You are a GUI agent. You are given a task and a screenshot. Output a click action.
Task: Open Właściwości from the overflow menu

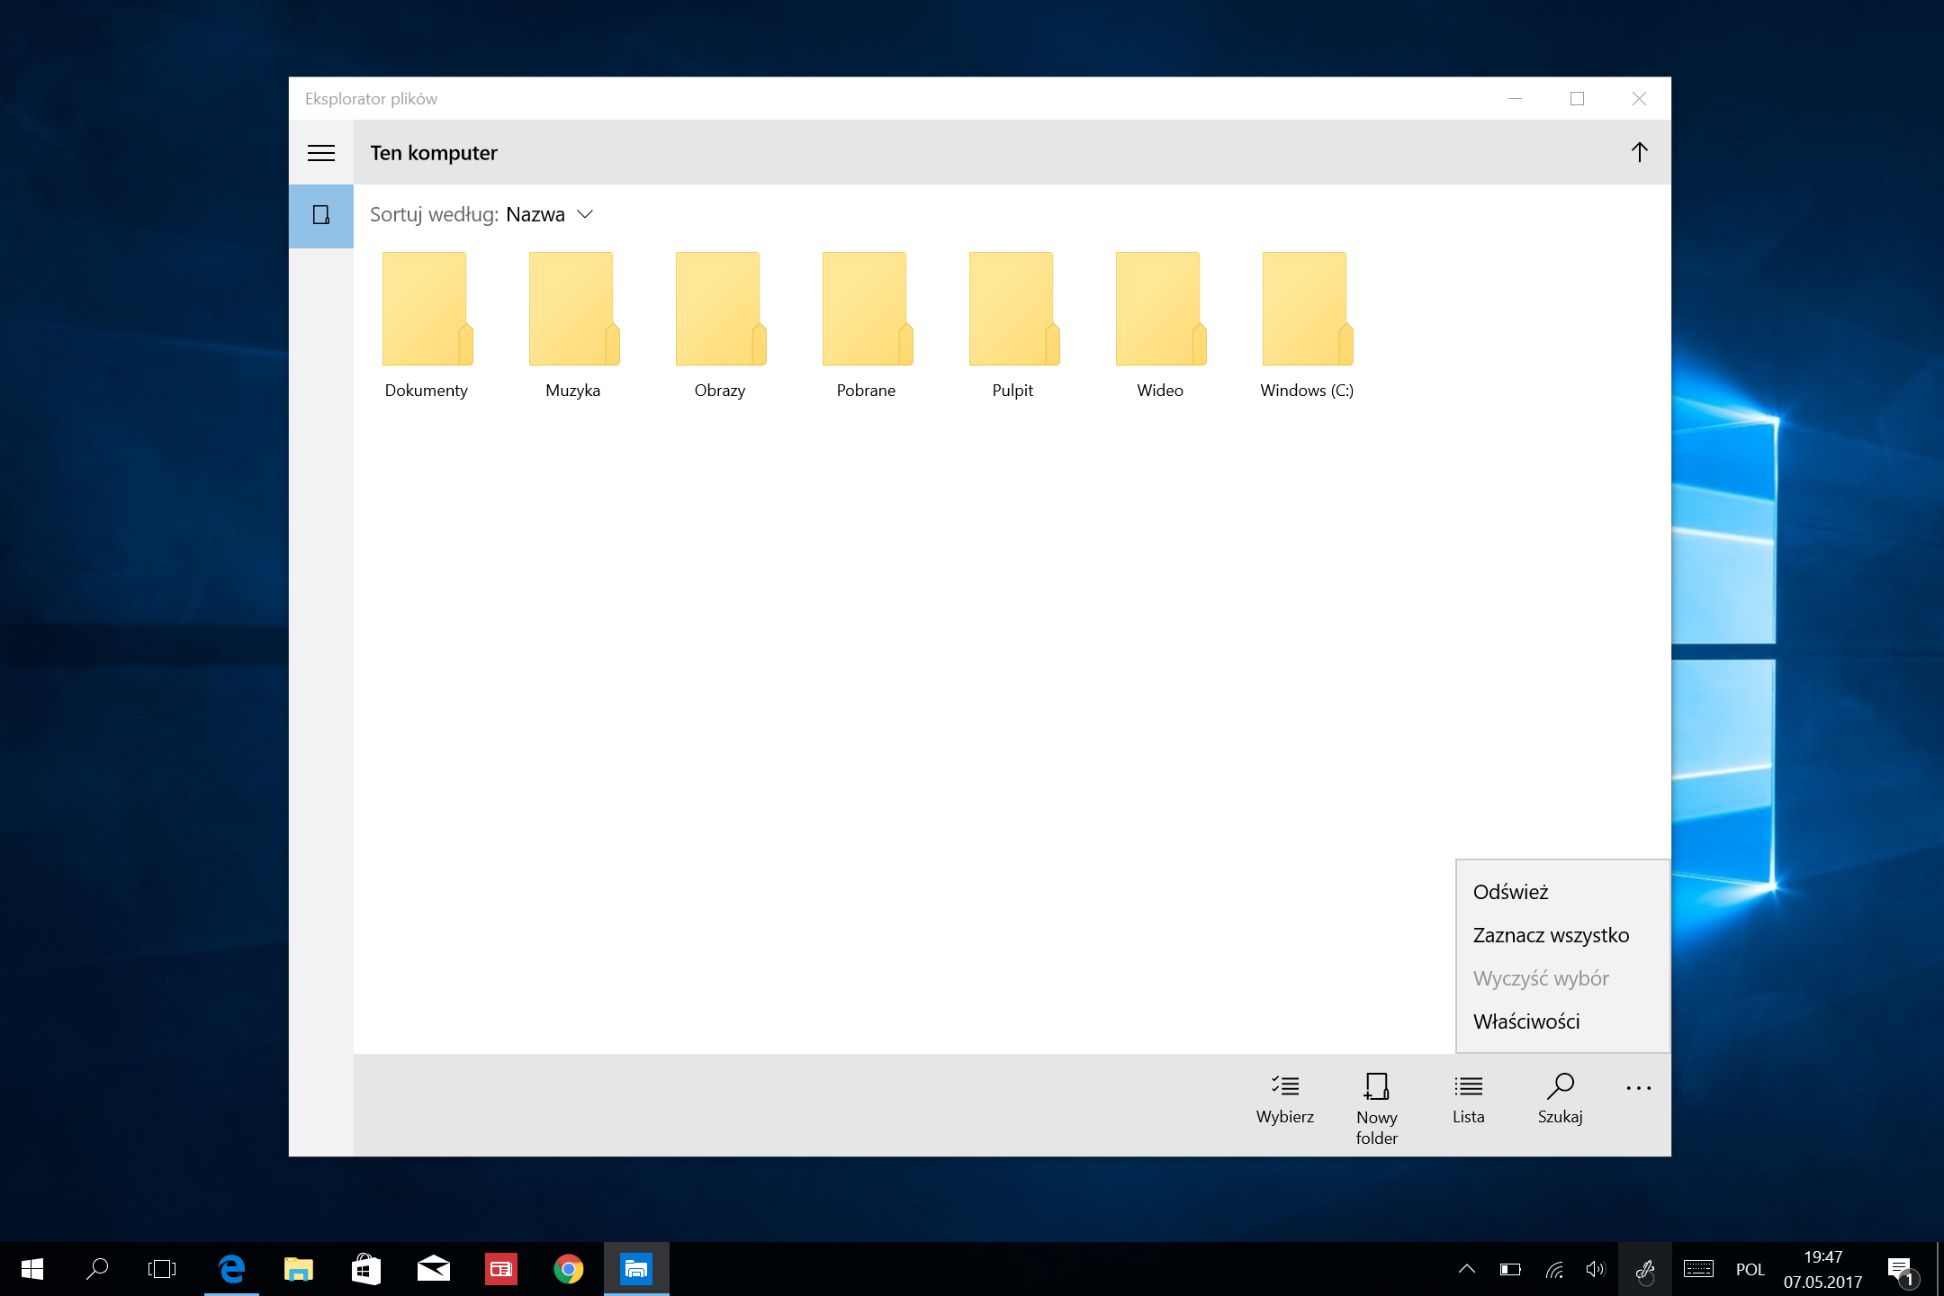[1526, 1021]
